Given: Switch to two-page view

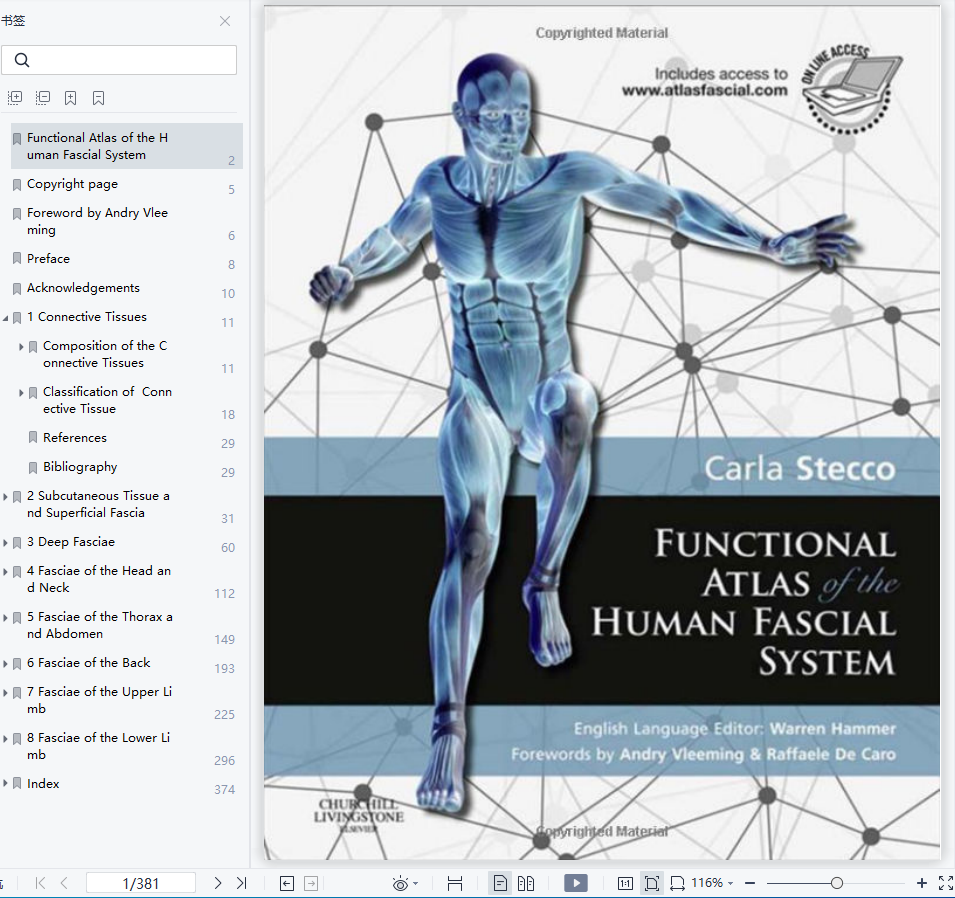Looking at the screenshot, I should pos(526,883).
